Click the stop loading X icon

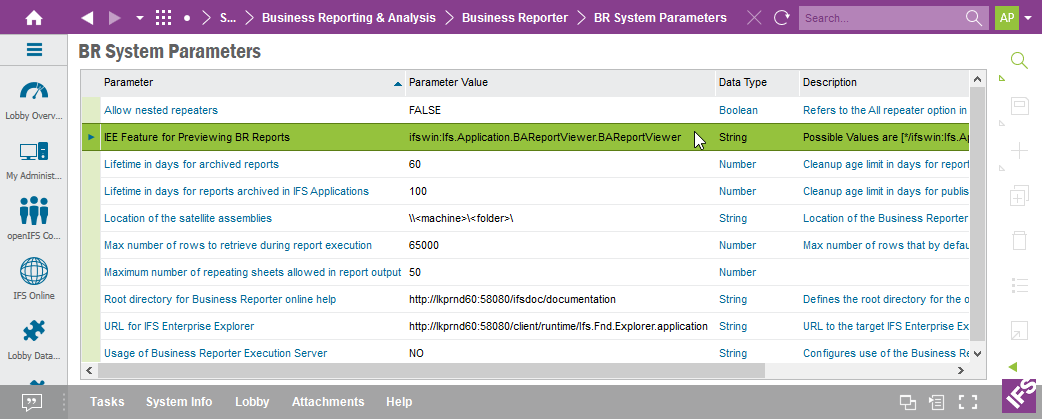(754, 18)
